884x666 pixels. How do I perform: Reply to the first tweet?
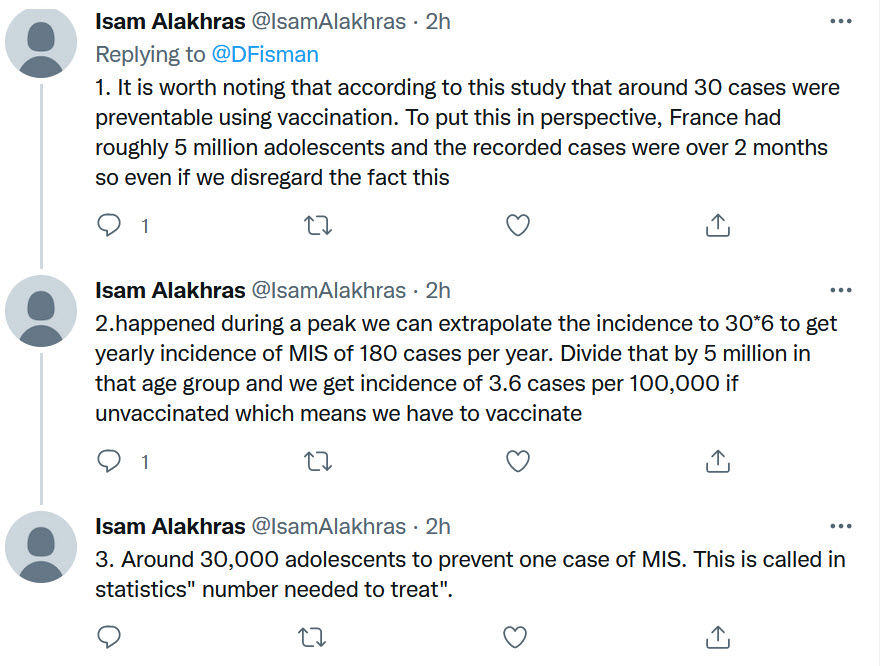pos(109,226)
